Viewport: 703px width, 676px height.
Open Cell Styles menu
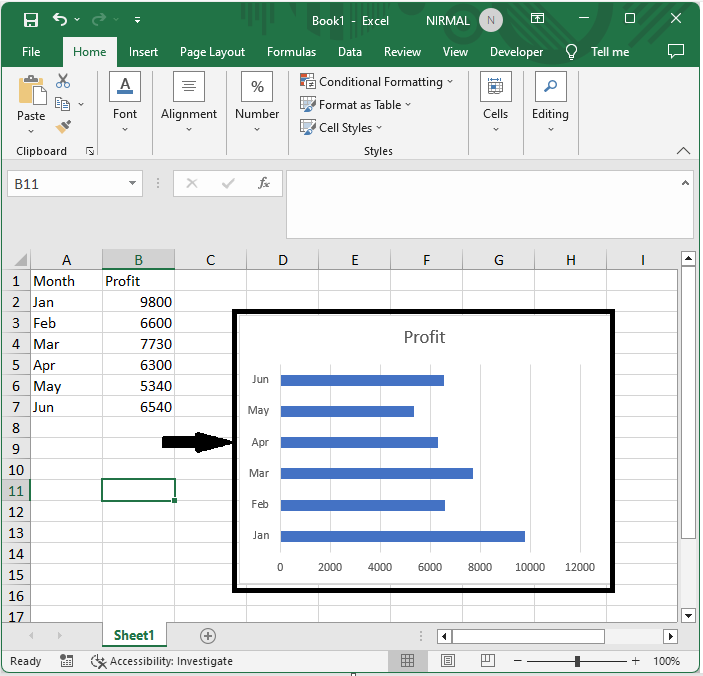(341, 128)
